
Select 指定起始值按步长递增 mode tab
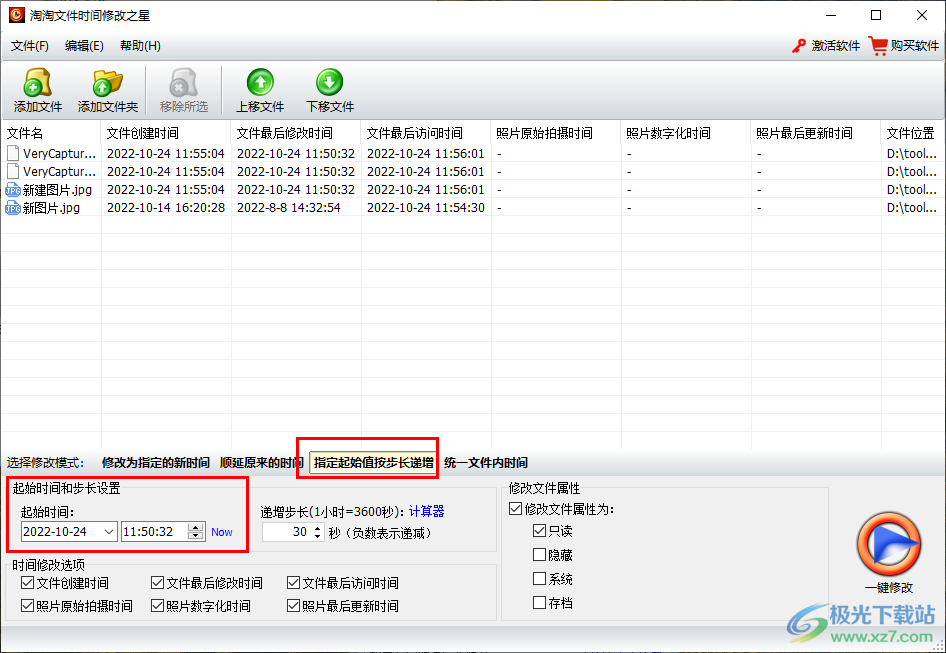click(373, 463)
